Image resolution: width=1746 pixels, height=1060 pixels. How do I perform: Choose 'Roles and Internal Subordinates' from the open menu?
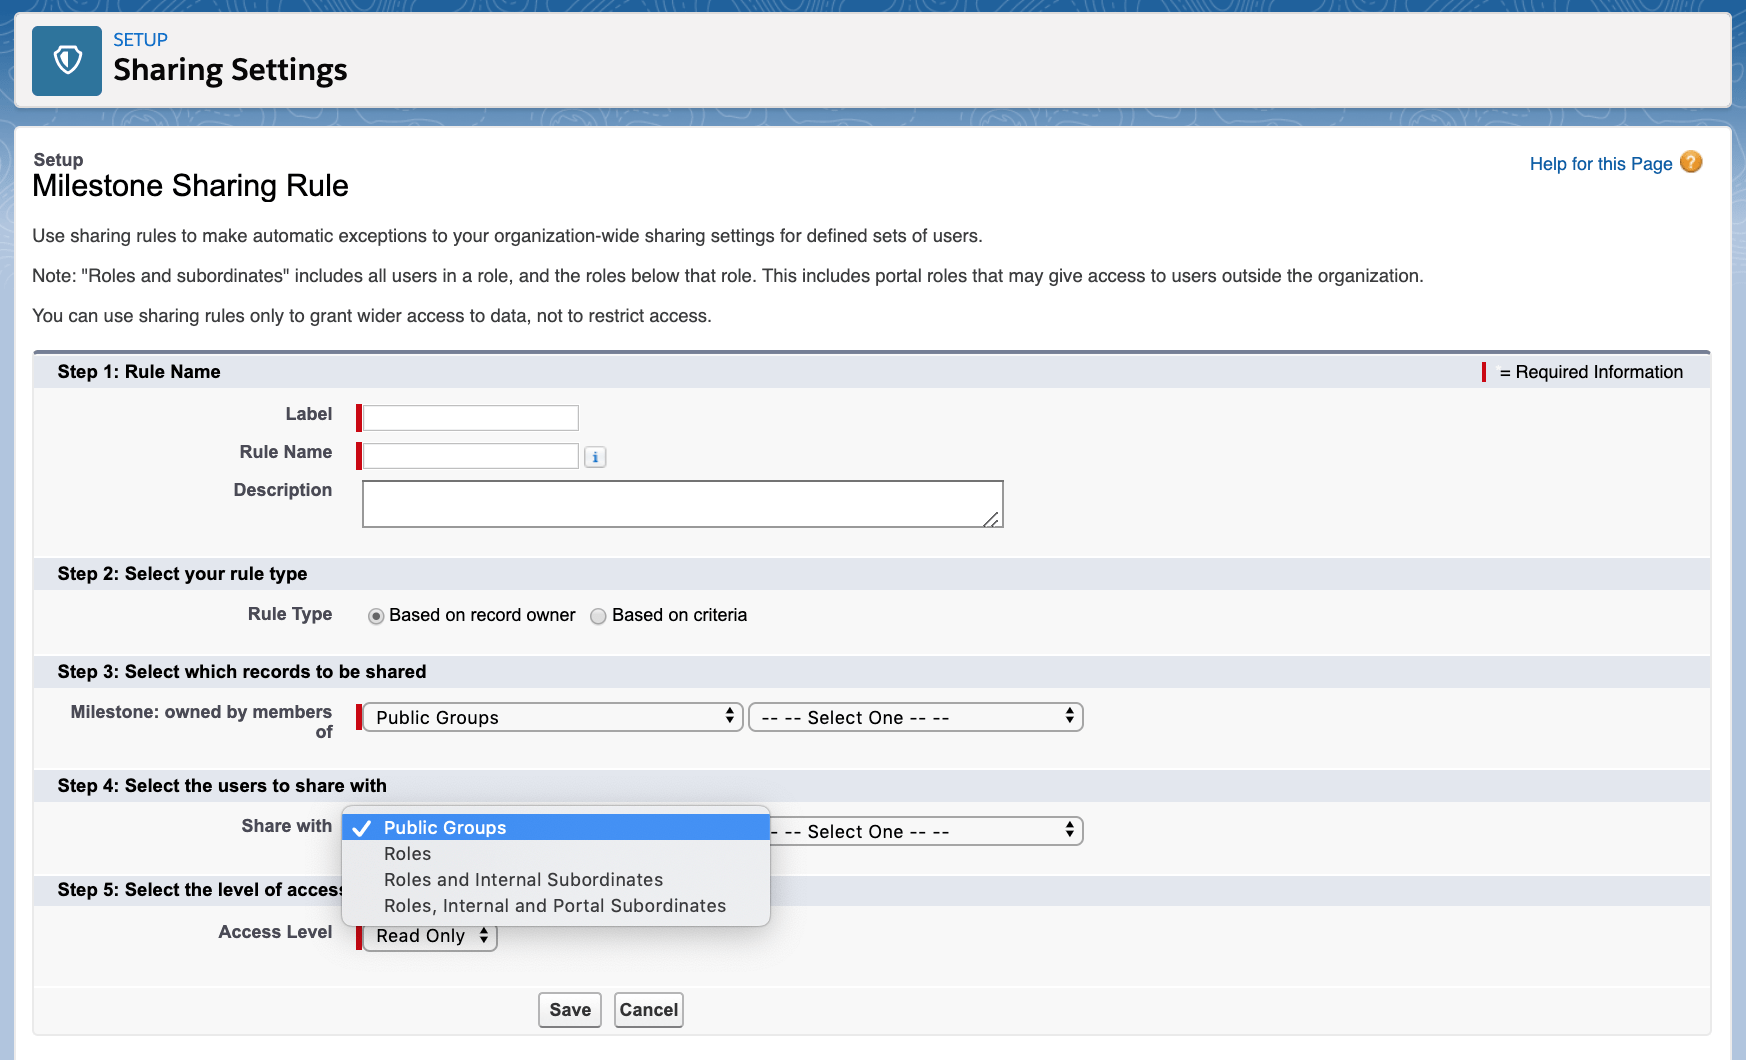tap(523, 879)
